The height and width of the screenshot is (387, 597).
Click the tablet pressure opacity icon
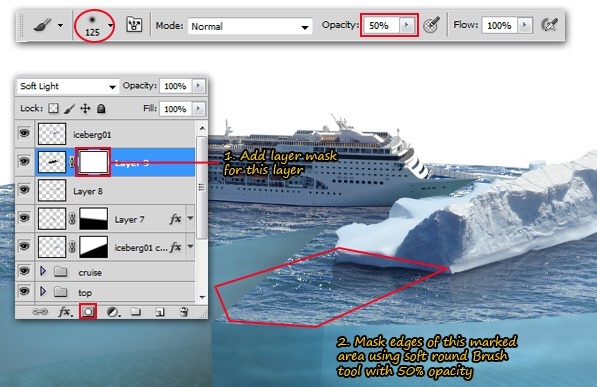coord(432,25)
